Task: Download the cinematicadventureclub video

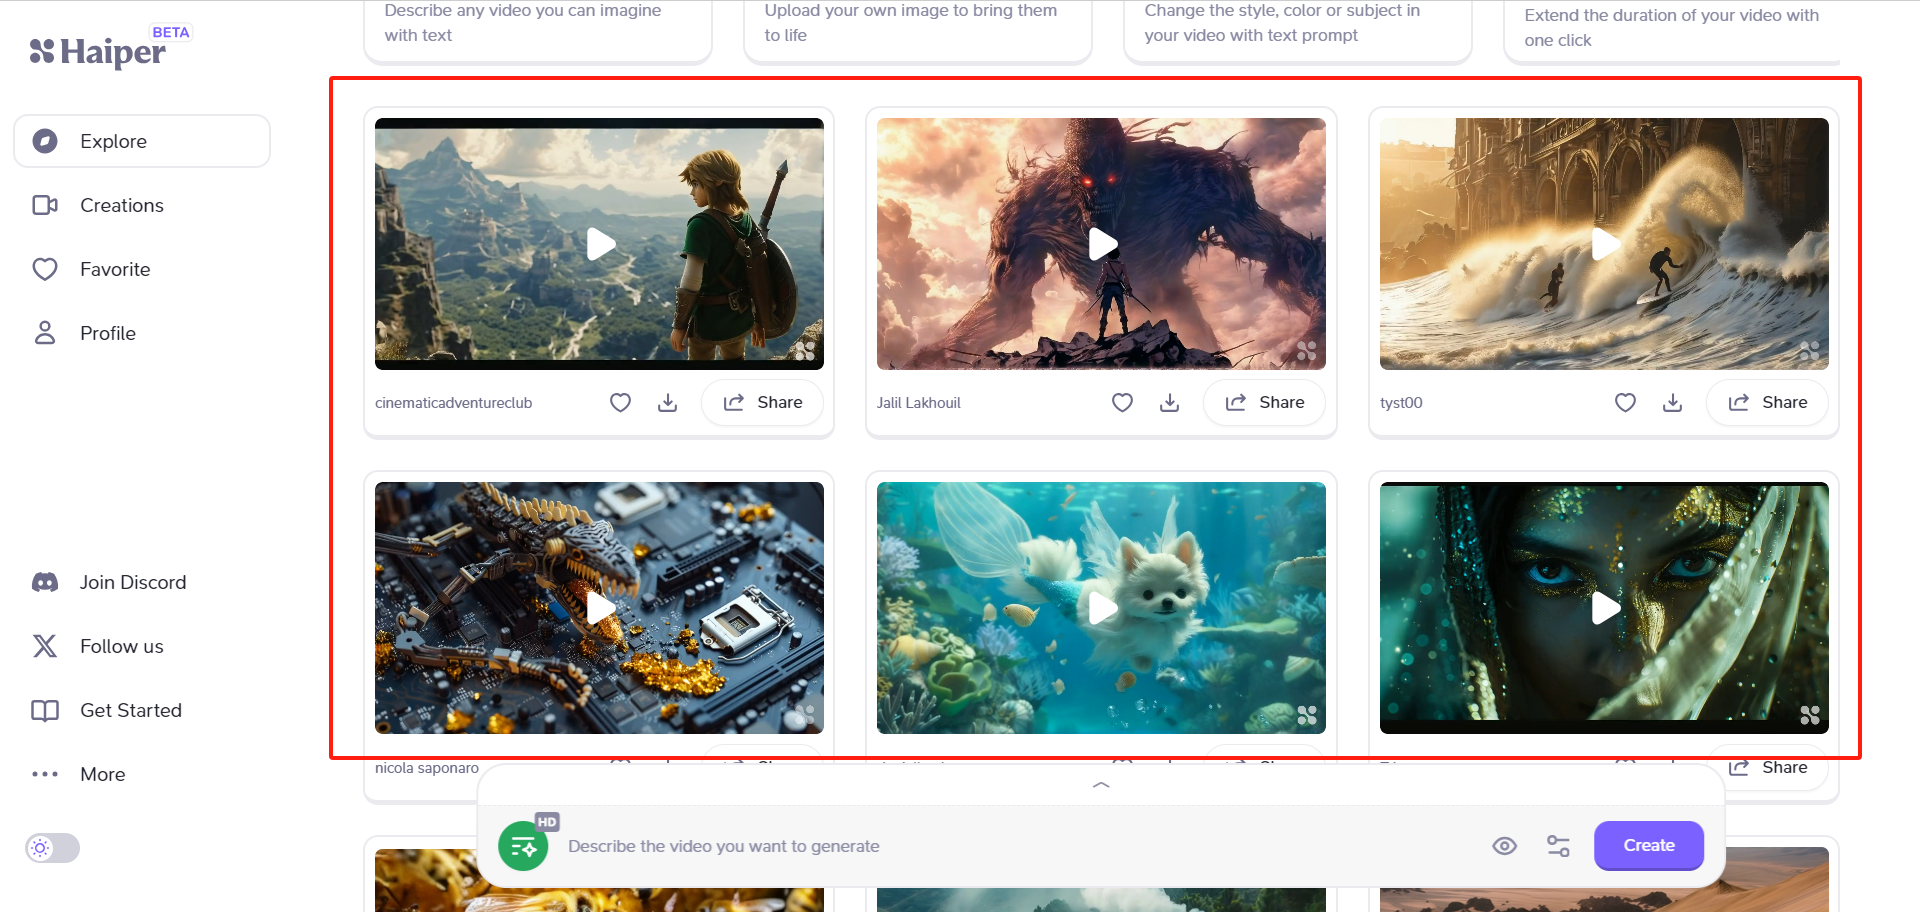Action: (x=668, y=402)
